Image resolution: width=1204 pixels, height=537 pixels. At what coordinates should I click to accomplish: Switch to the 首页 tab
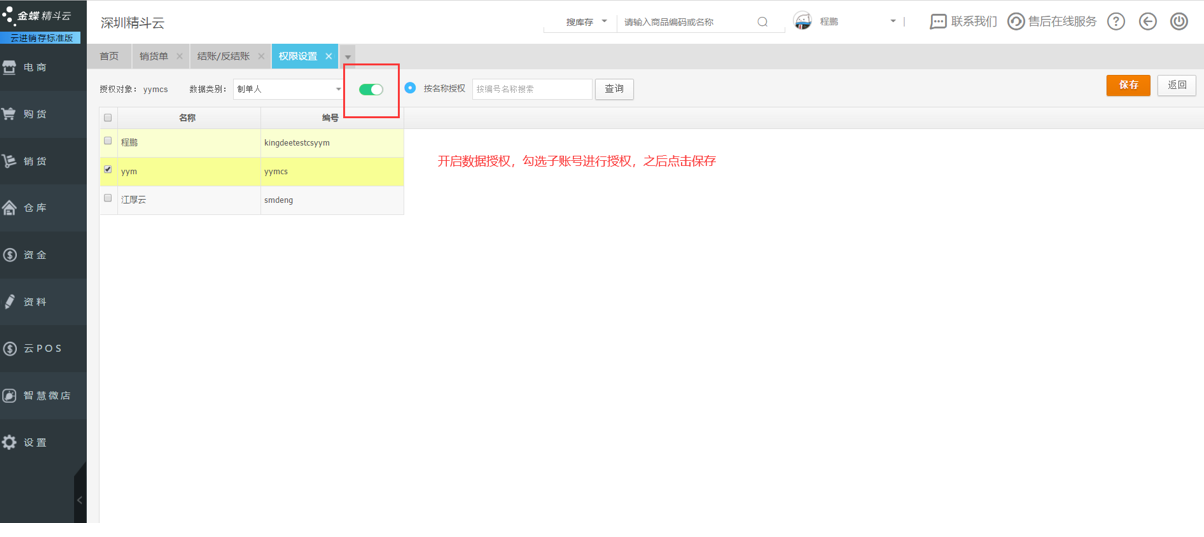(109, 57)
